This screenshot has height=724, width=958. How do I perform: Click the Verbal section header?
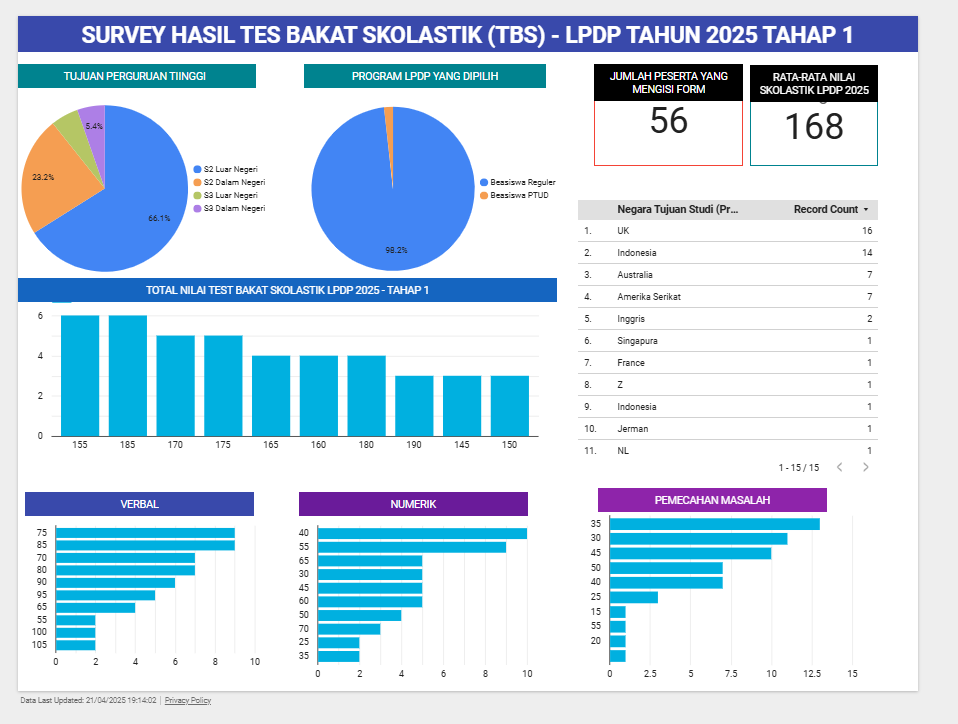click(139, 504)
